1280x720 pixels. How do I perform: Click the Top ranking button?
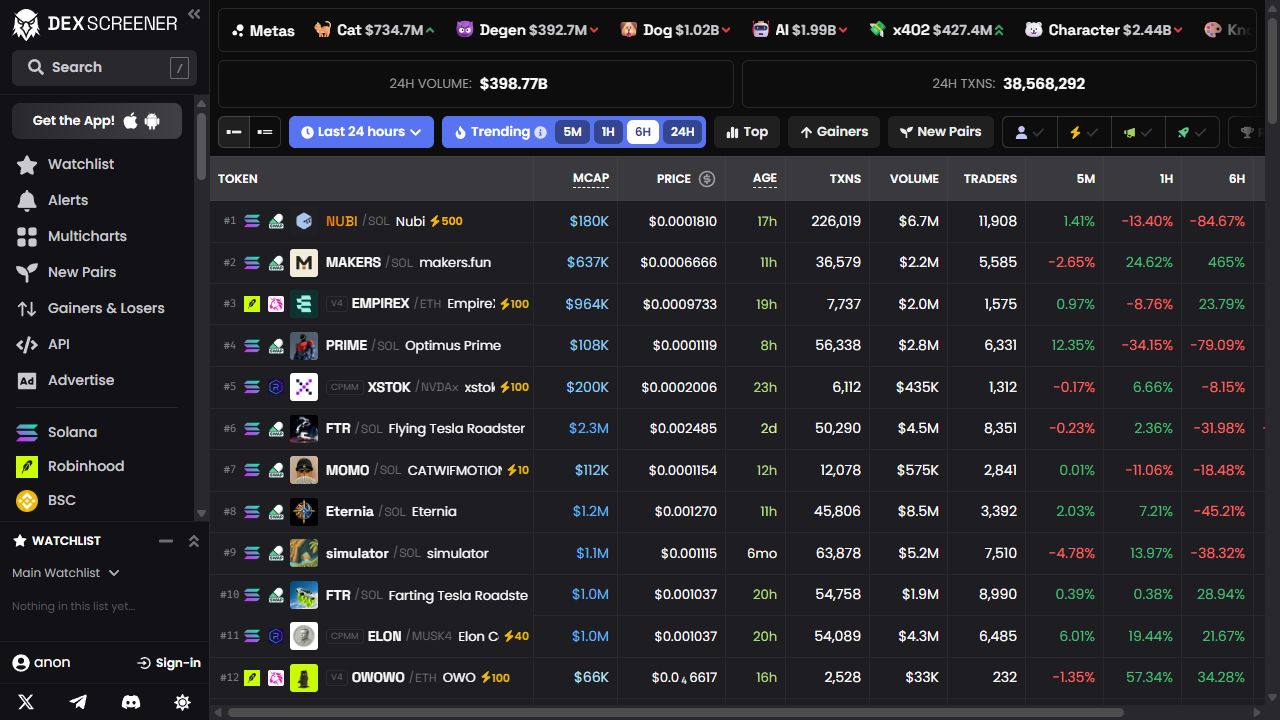tap(747, 132)
